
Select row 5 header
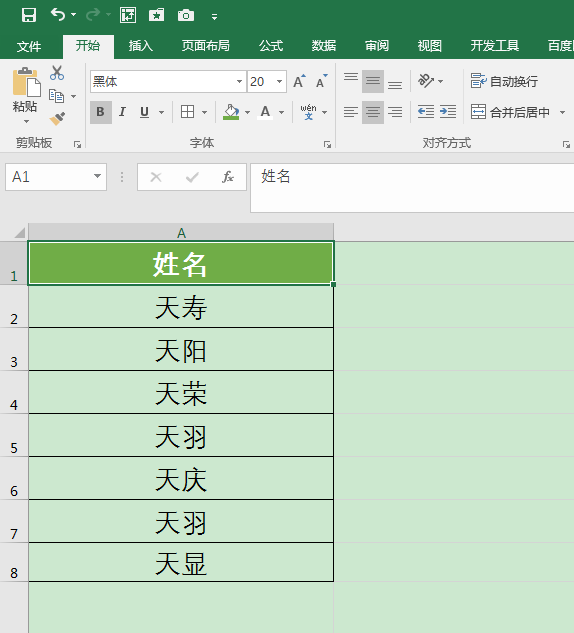(x=14, y=435)
